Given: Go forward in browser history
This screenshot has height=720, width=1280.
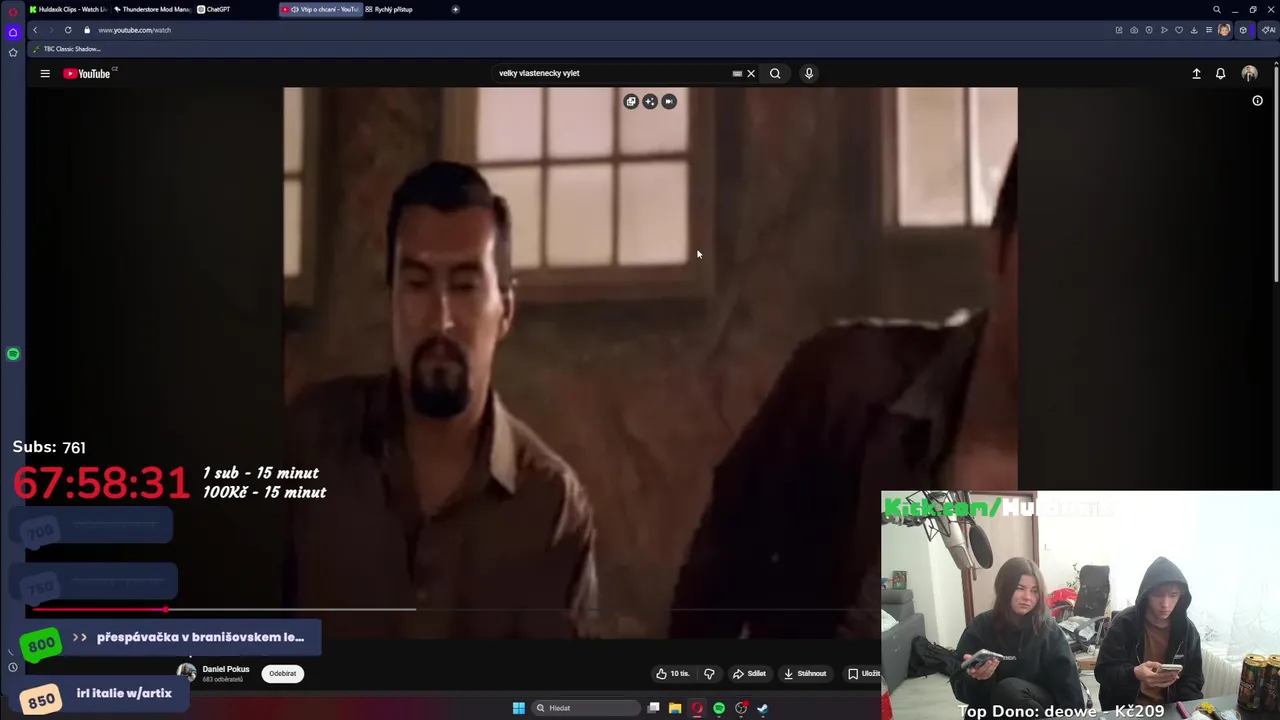Looking at the screenshot, I should [x=51, y=30].
